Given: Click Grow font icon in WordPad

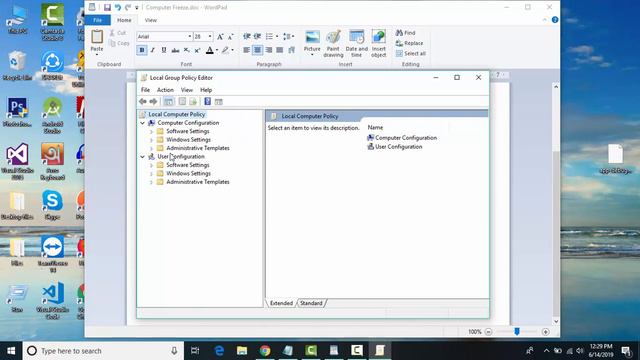Looking at the screenshot, I should coord(220,37).
